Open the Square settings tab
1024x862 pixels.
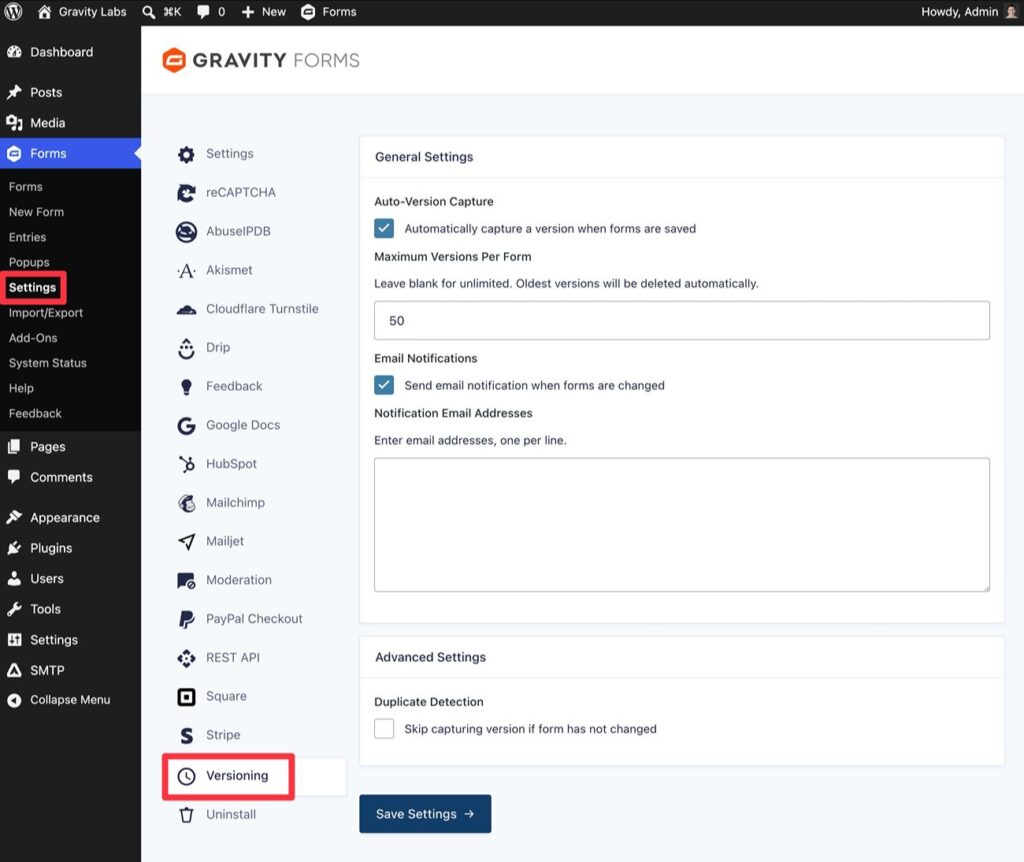(x=226, y=696)
